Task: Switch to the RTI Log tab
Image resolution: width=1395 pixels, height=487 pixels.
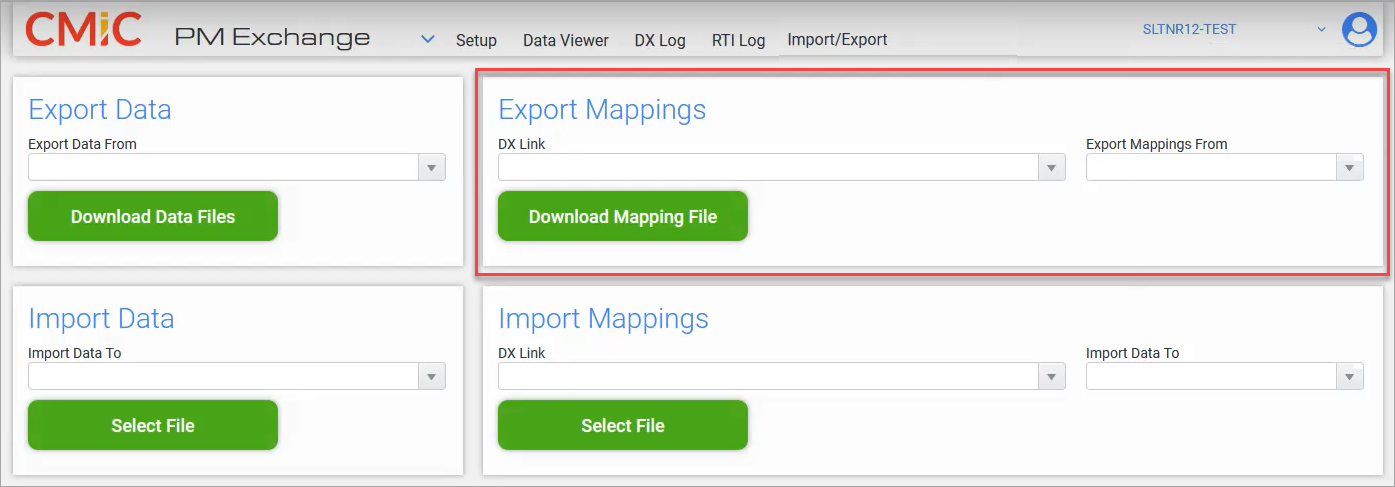Action: [x=738, y=41]
